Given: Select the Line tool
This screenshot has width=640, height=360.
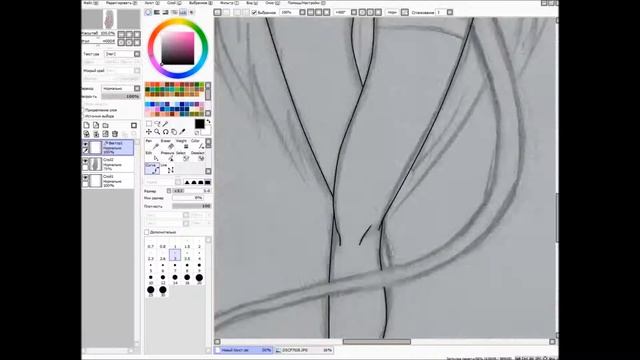Looking at the screenshot, I should pos(167,168).
